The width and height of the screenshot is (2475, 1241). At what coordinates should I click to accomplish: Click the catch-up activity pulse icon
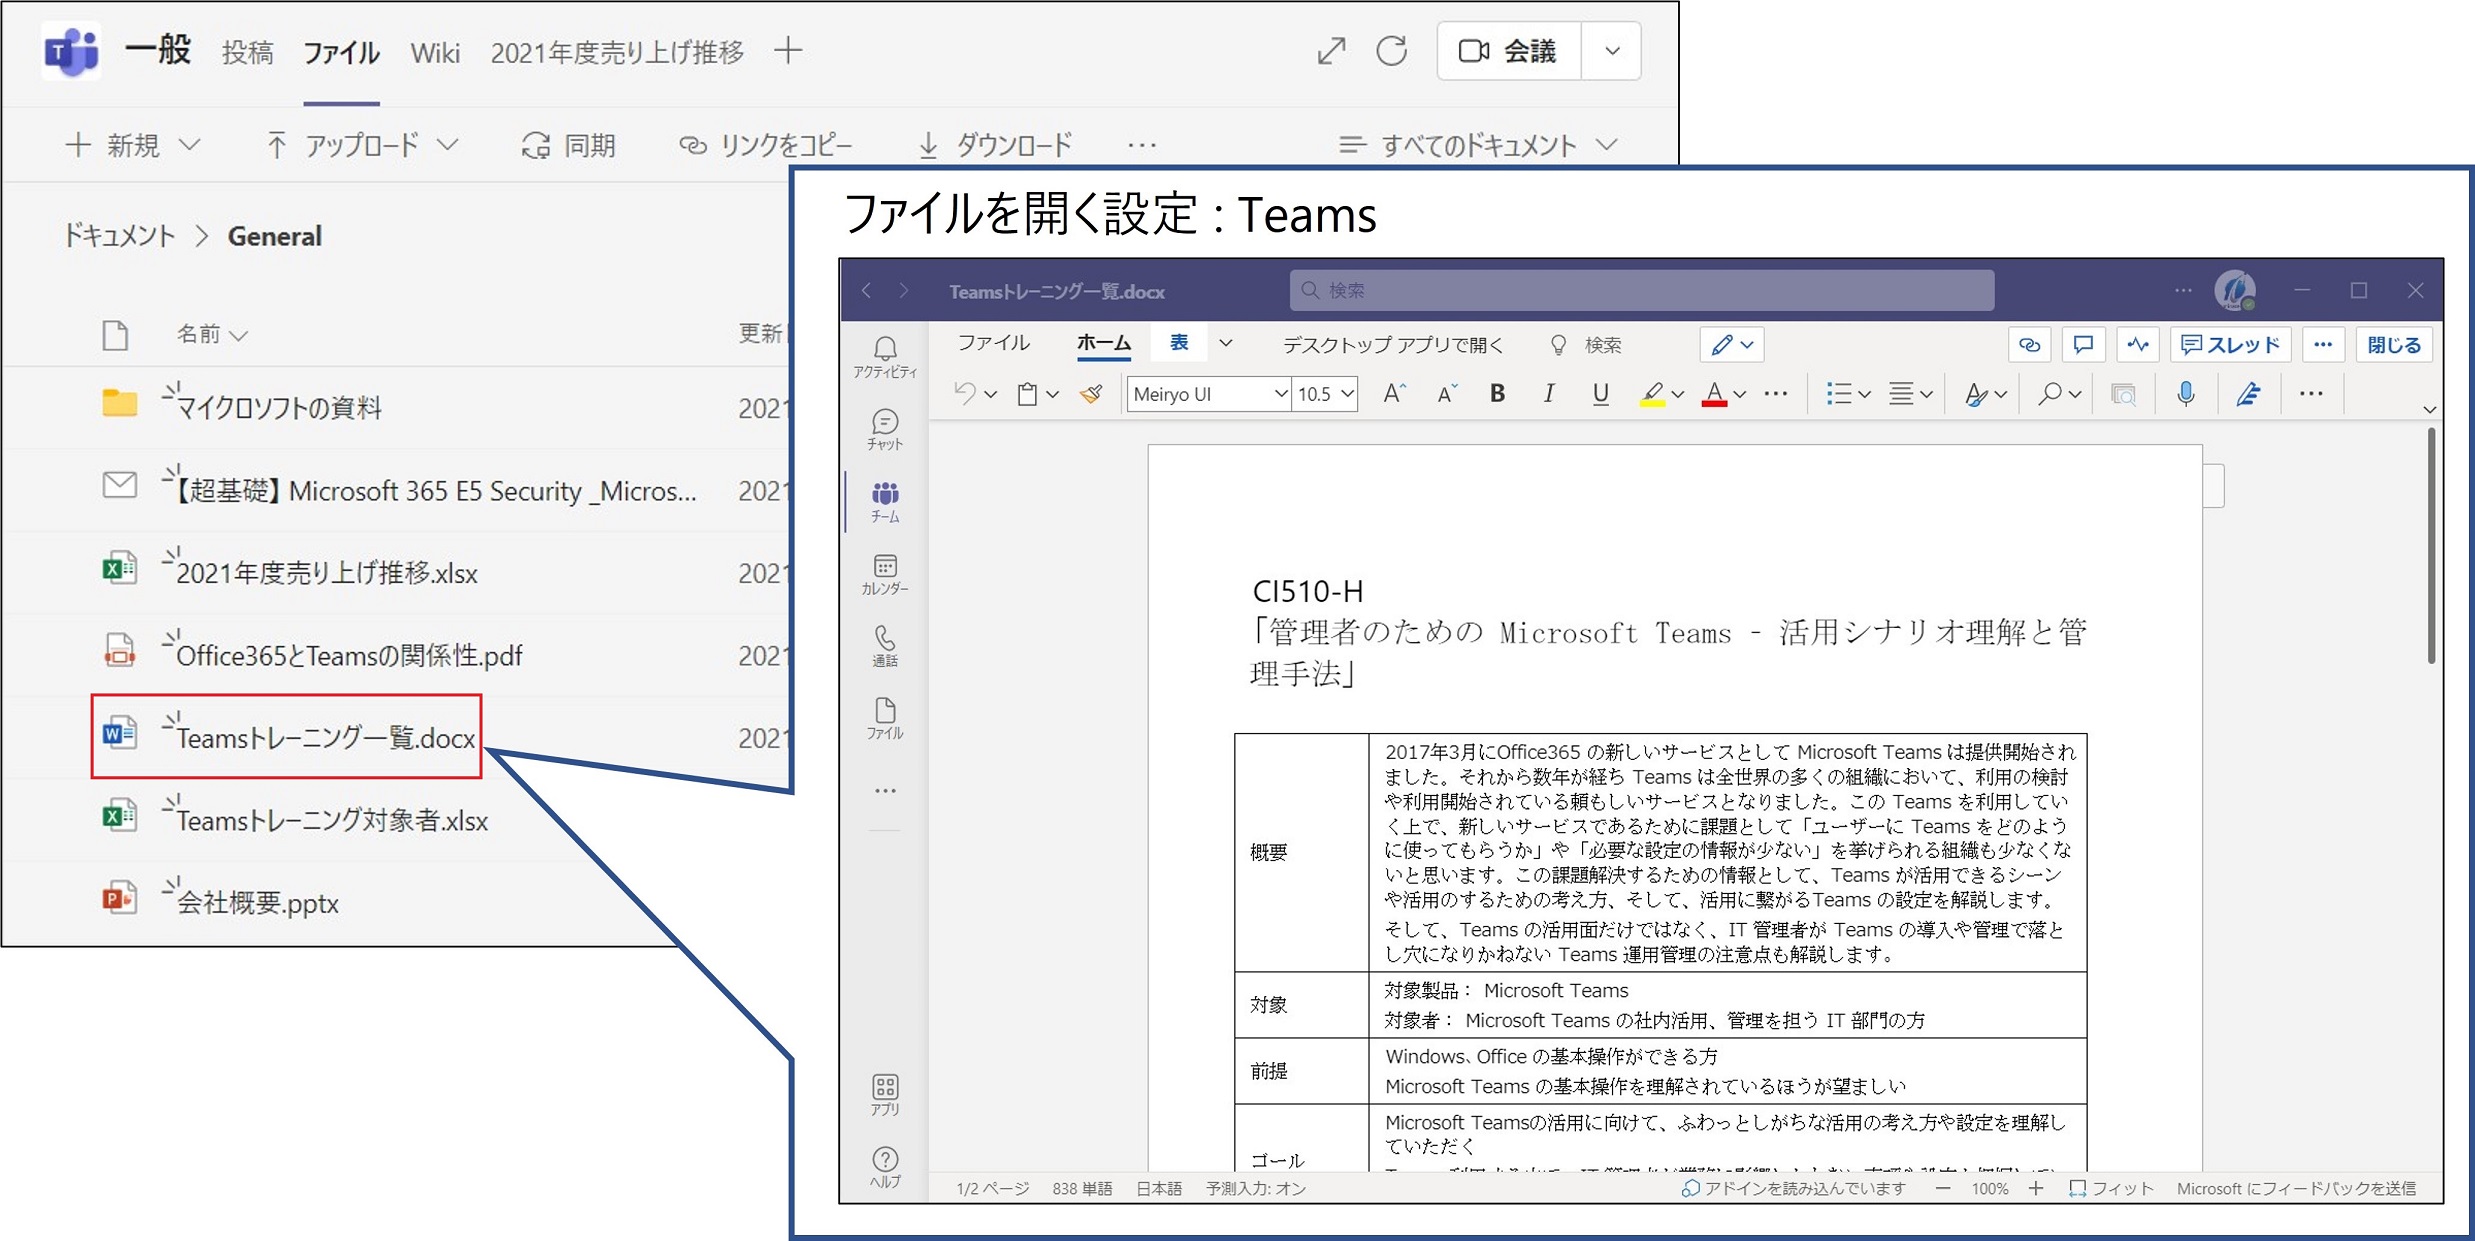[x=2138, y=345]
